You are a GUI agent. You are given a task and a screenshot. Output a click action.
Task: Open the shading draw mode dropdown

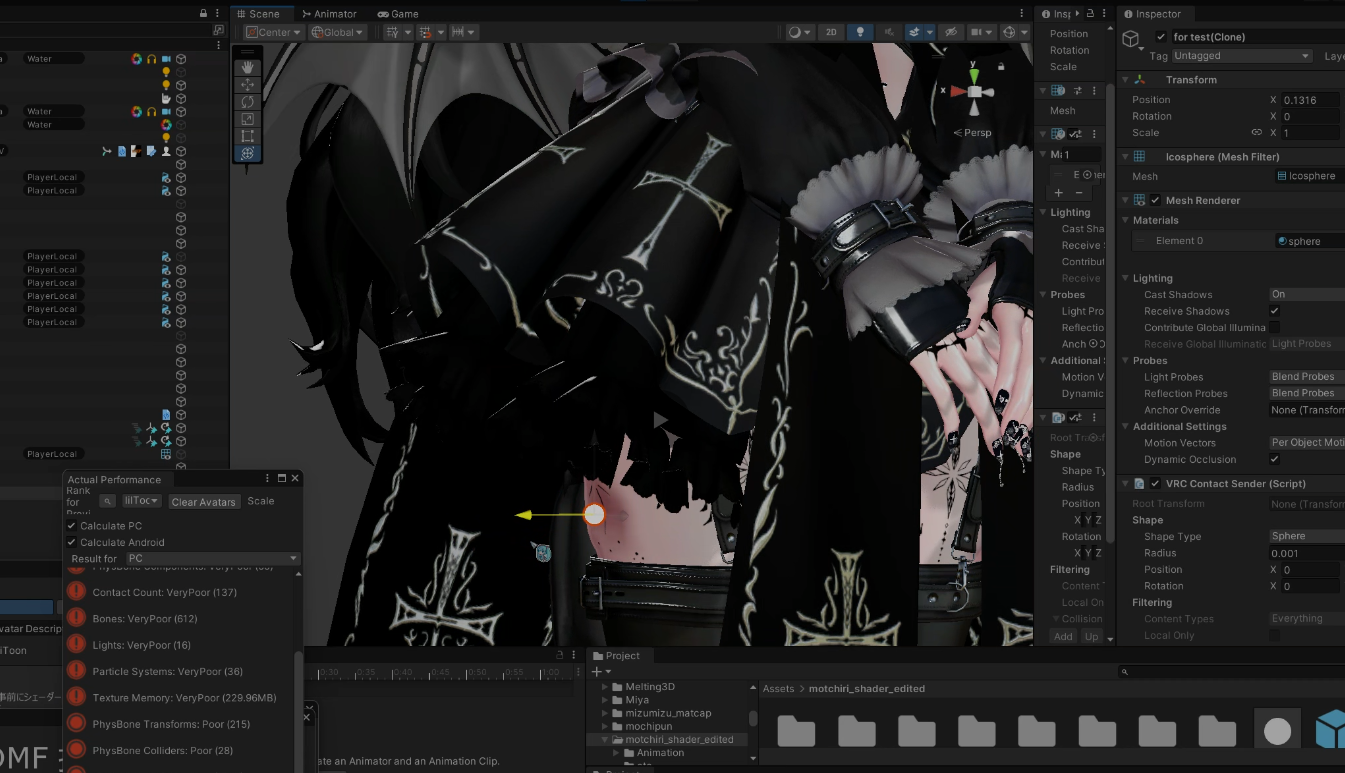pos(799,32)
